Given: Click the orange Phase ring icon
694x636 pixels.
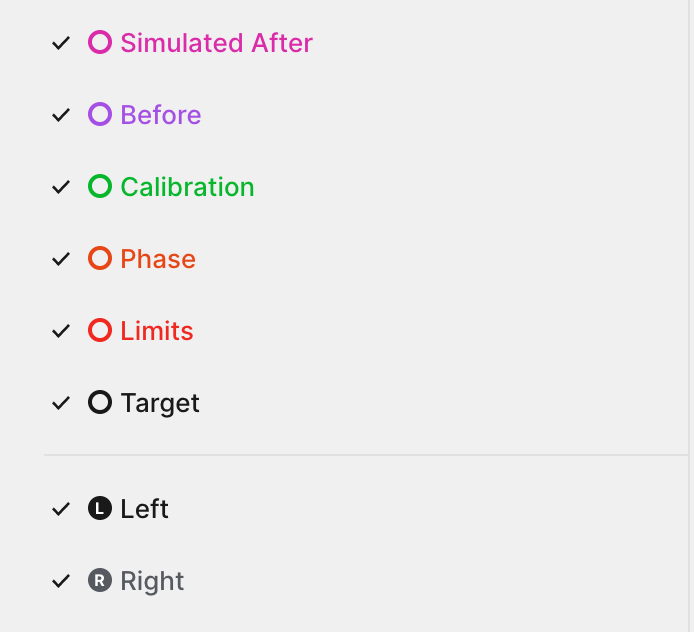Looking at the screenshot, I should tap(100, 258).
